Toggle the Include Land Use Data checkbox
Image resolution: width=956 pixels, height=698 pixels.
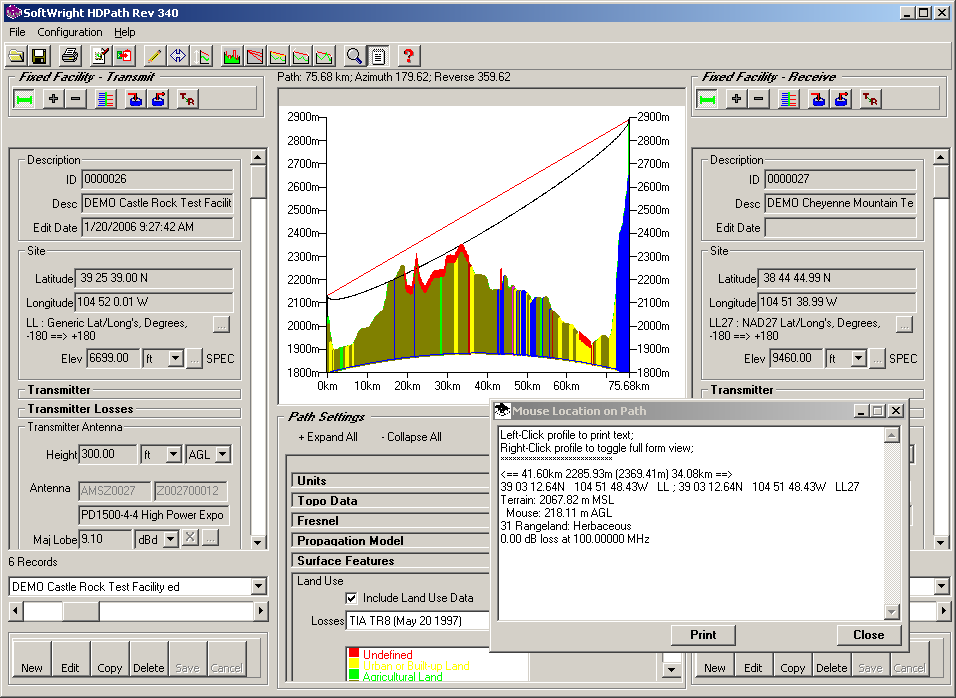click(352, 598)
